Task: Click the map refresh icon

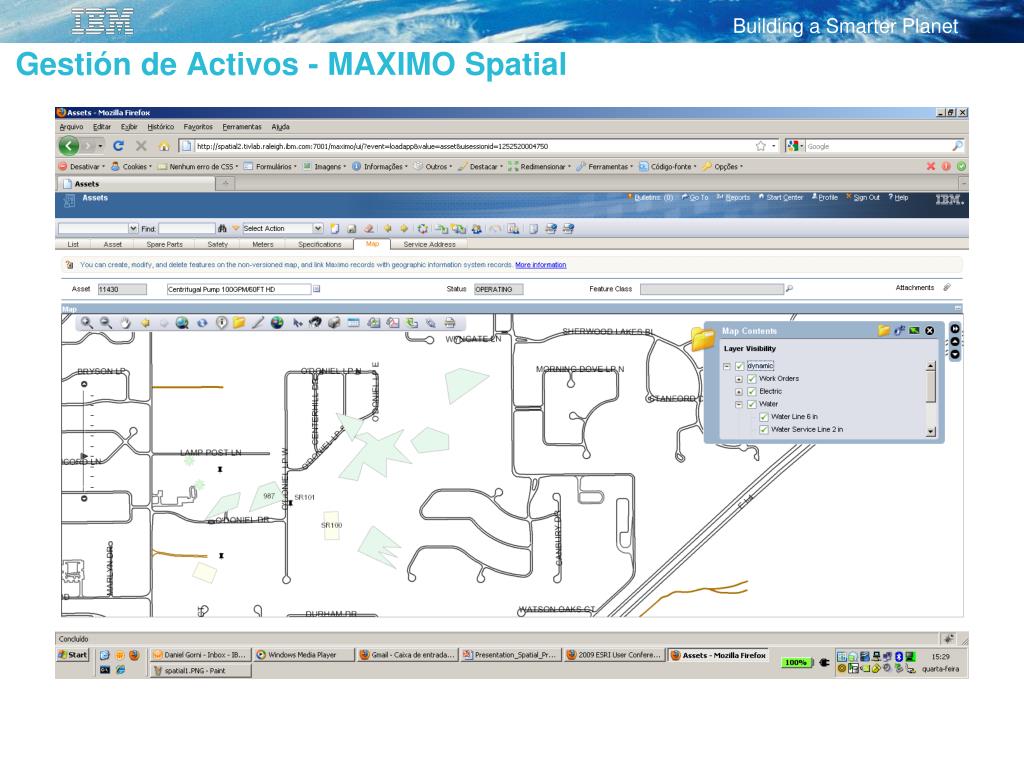Action: coord(202,323)
